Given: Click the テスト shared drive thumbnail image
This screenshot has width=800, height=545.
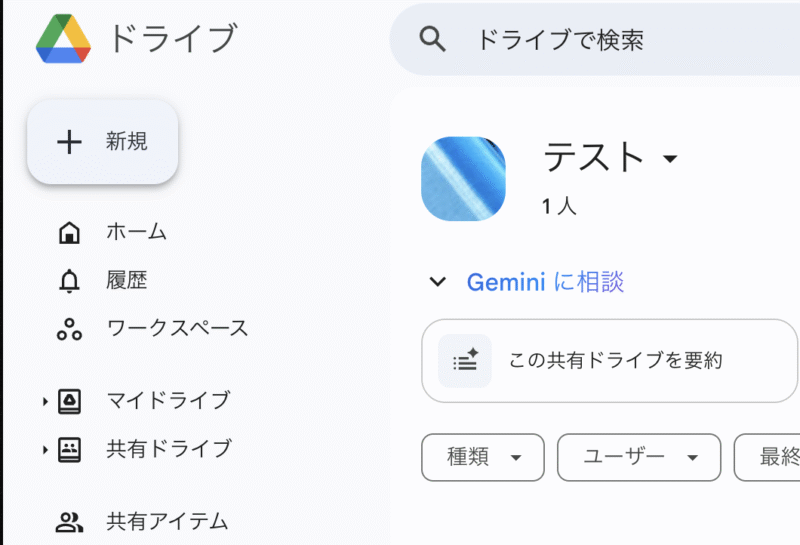Looking at the screenshot, I should (x=463, y=179).
